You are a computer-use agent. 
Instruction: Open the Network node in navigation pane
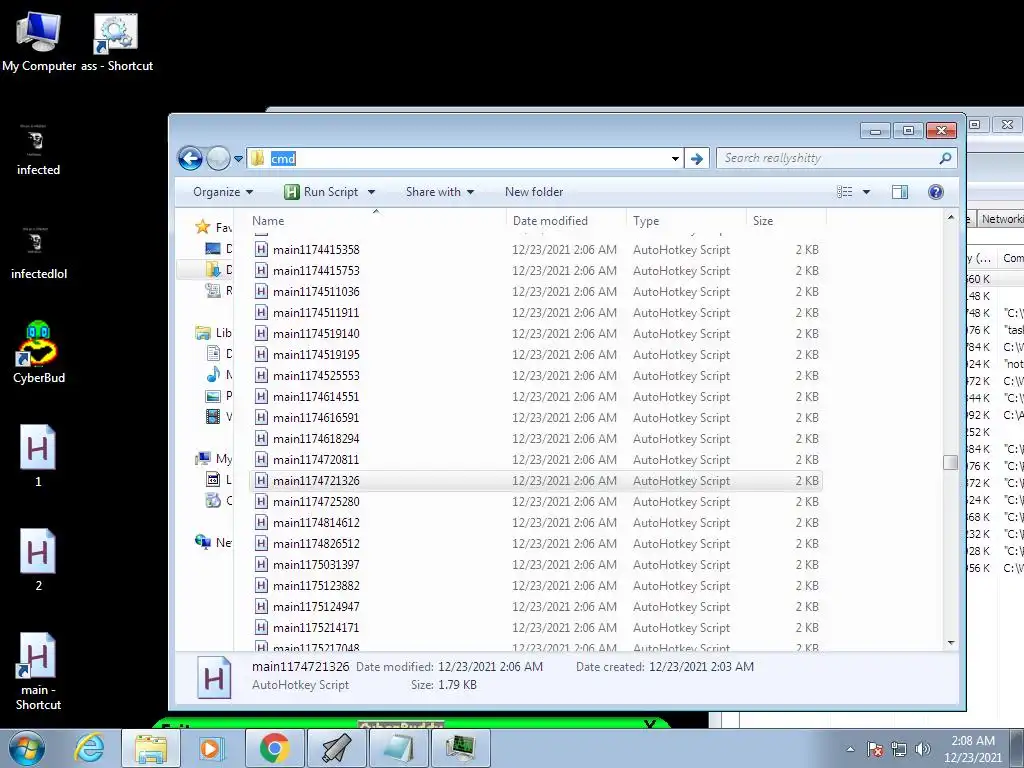click(x=214, y=542)
